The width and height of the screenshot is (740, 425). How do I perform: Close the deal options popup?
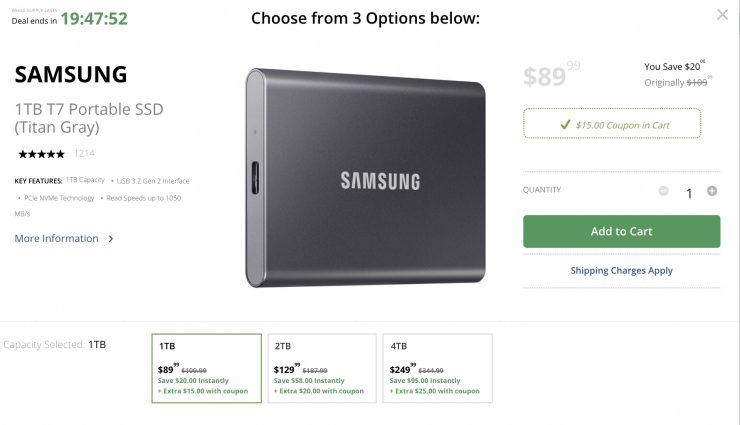click(x=722, y=15)
